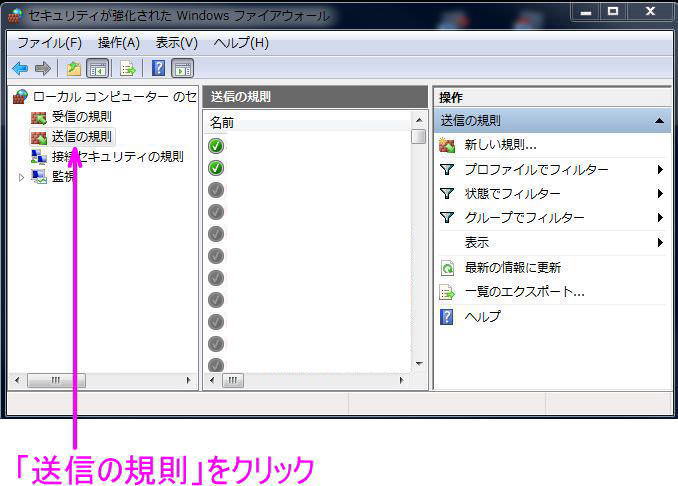
Task: Click the funnel icon beside 状態でフィルター
Action: coord(447,193)
